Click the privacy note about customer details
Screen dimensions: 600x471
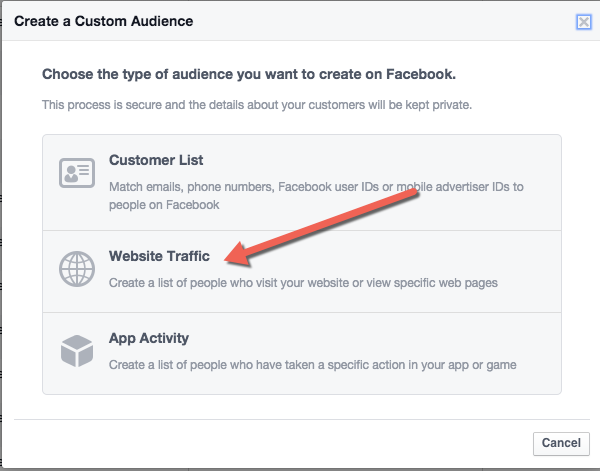coord(257,104)
